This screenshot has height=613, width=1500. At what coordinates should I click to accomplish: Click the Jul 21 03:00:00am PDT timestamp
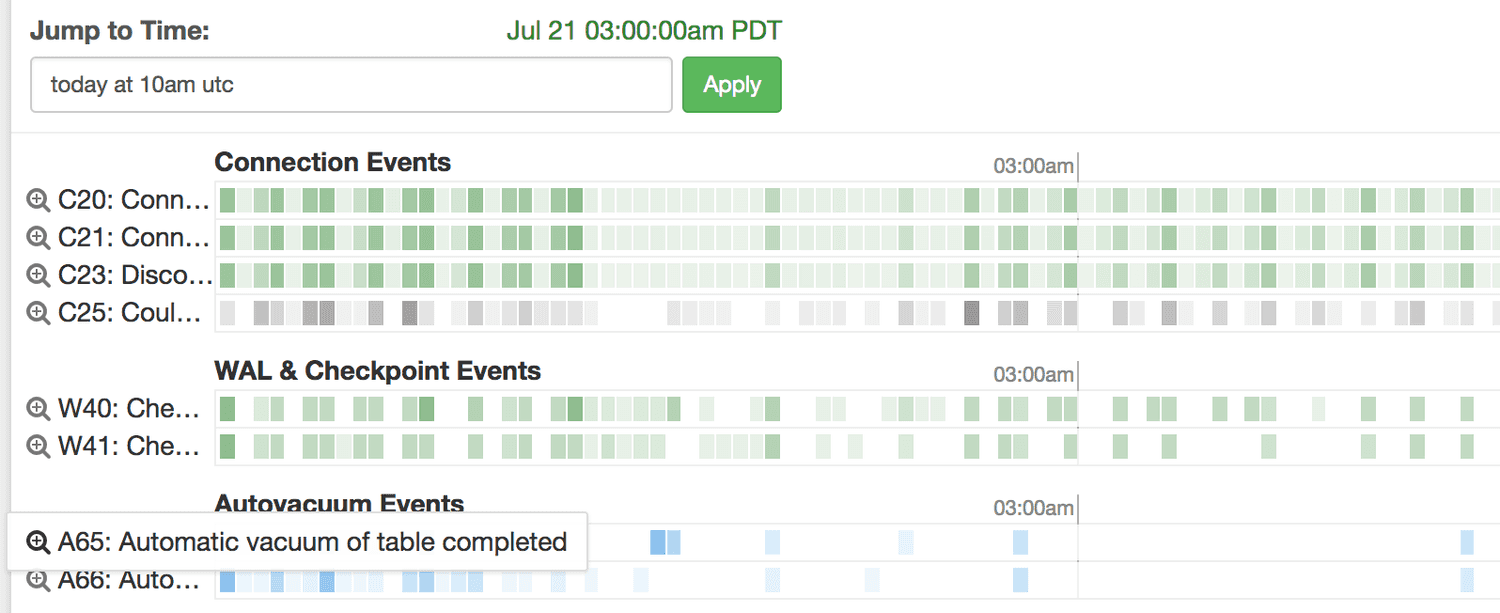coord(643,30)
